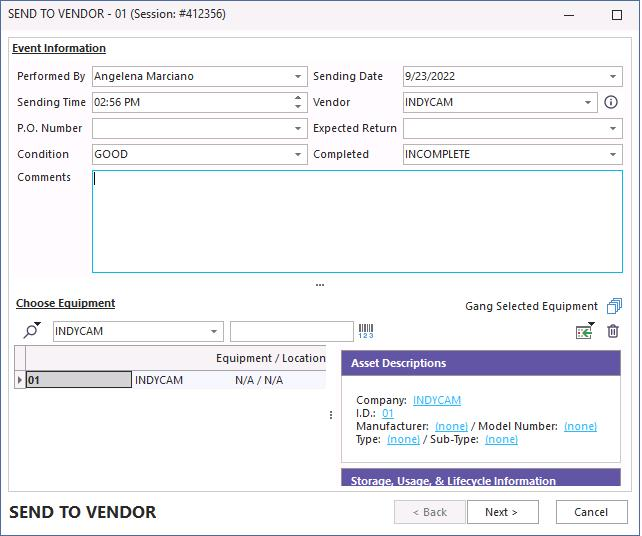Screen dimensions: 642x536
Task: Click the Next button
Action: click(x=501, y=512)
